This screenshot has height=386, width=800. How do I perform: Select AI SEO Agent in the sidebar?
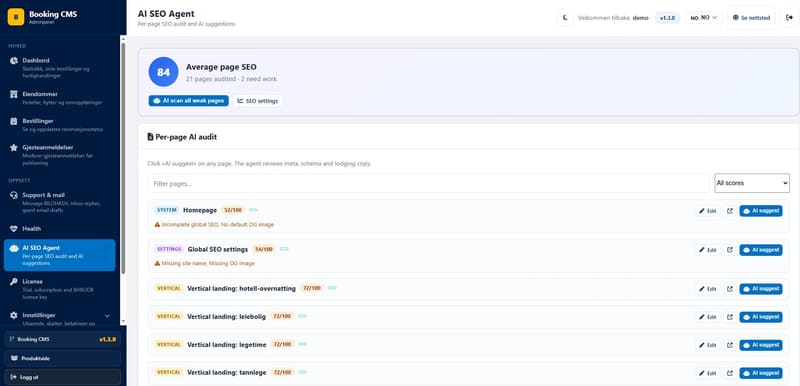point(60,255)
